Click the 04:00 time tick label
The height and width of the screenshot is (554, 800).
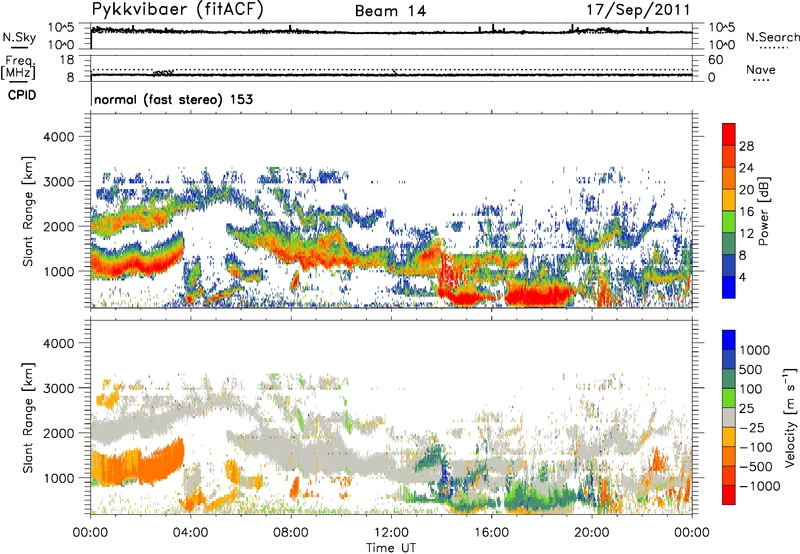click(190, 533)
